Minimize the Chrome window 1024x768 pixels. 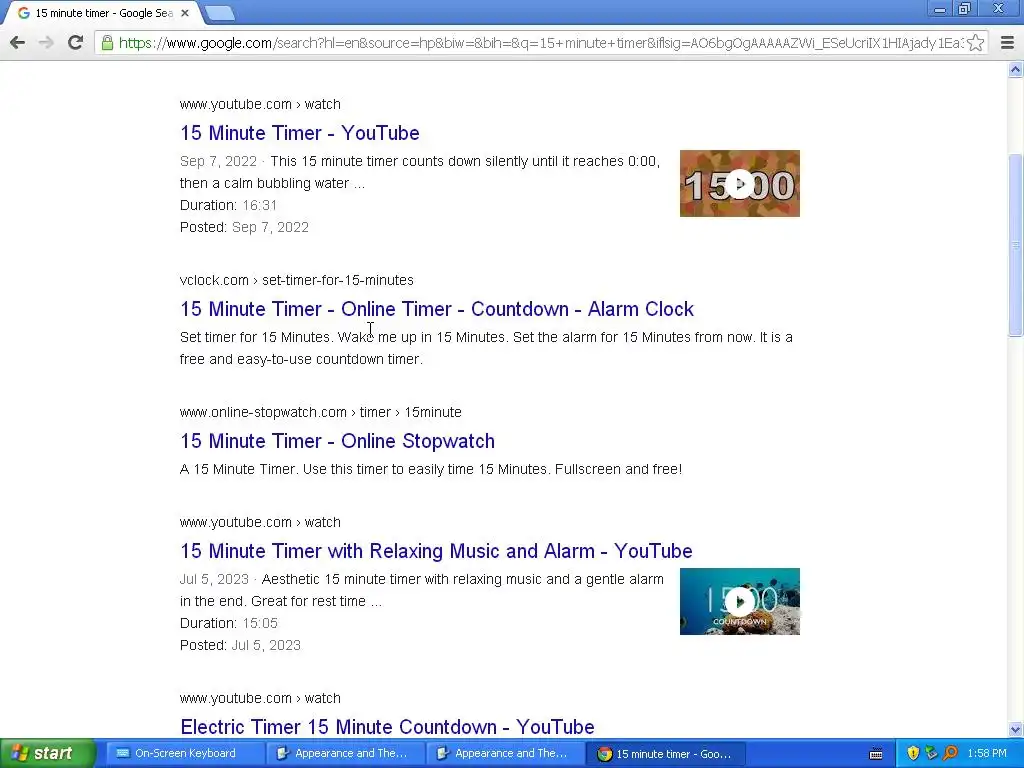(x=939, y=10)
